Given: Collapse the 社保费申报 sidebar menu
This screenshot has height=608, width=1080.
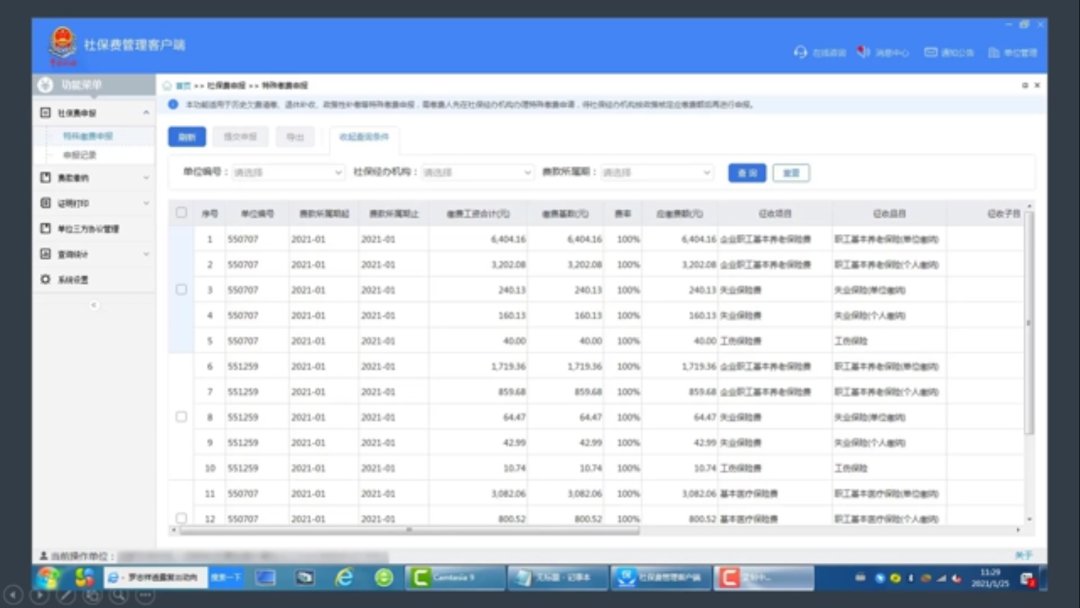Looking at the screenshot, I should tap(146, 114).
